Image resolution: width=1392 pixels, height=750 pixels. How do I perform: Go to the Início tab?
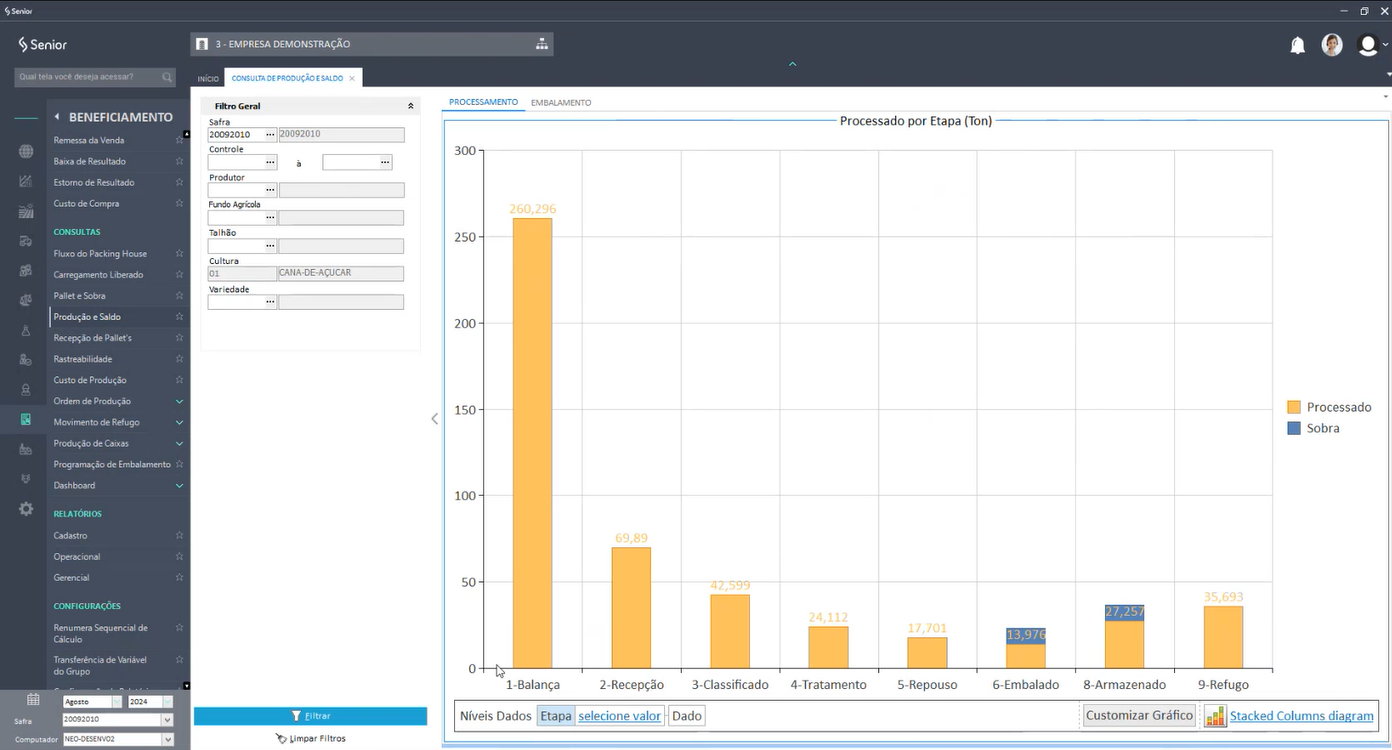pos(208,78)
